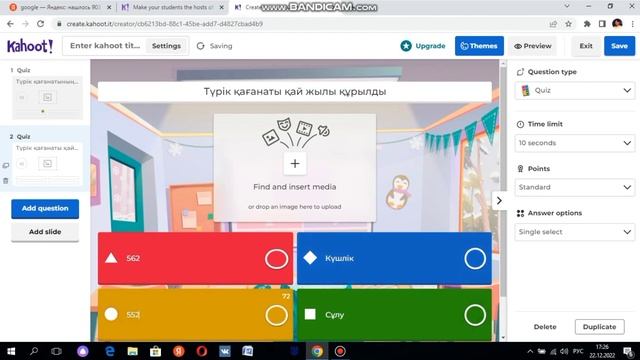The height and width of the screenshot is (360, 640).
Task: Open the Windows Start menu
Action: pos(11,351)
